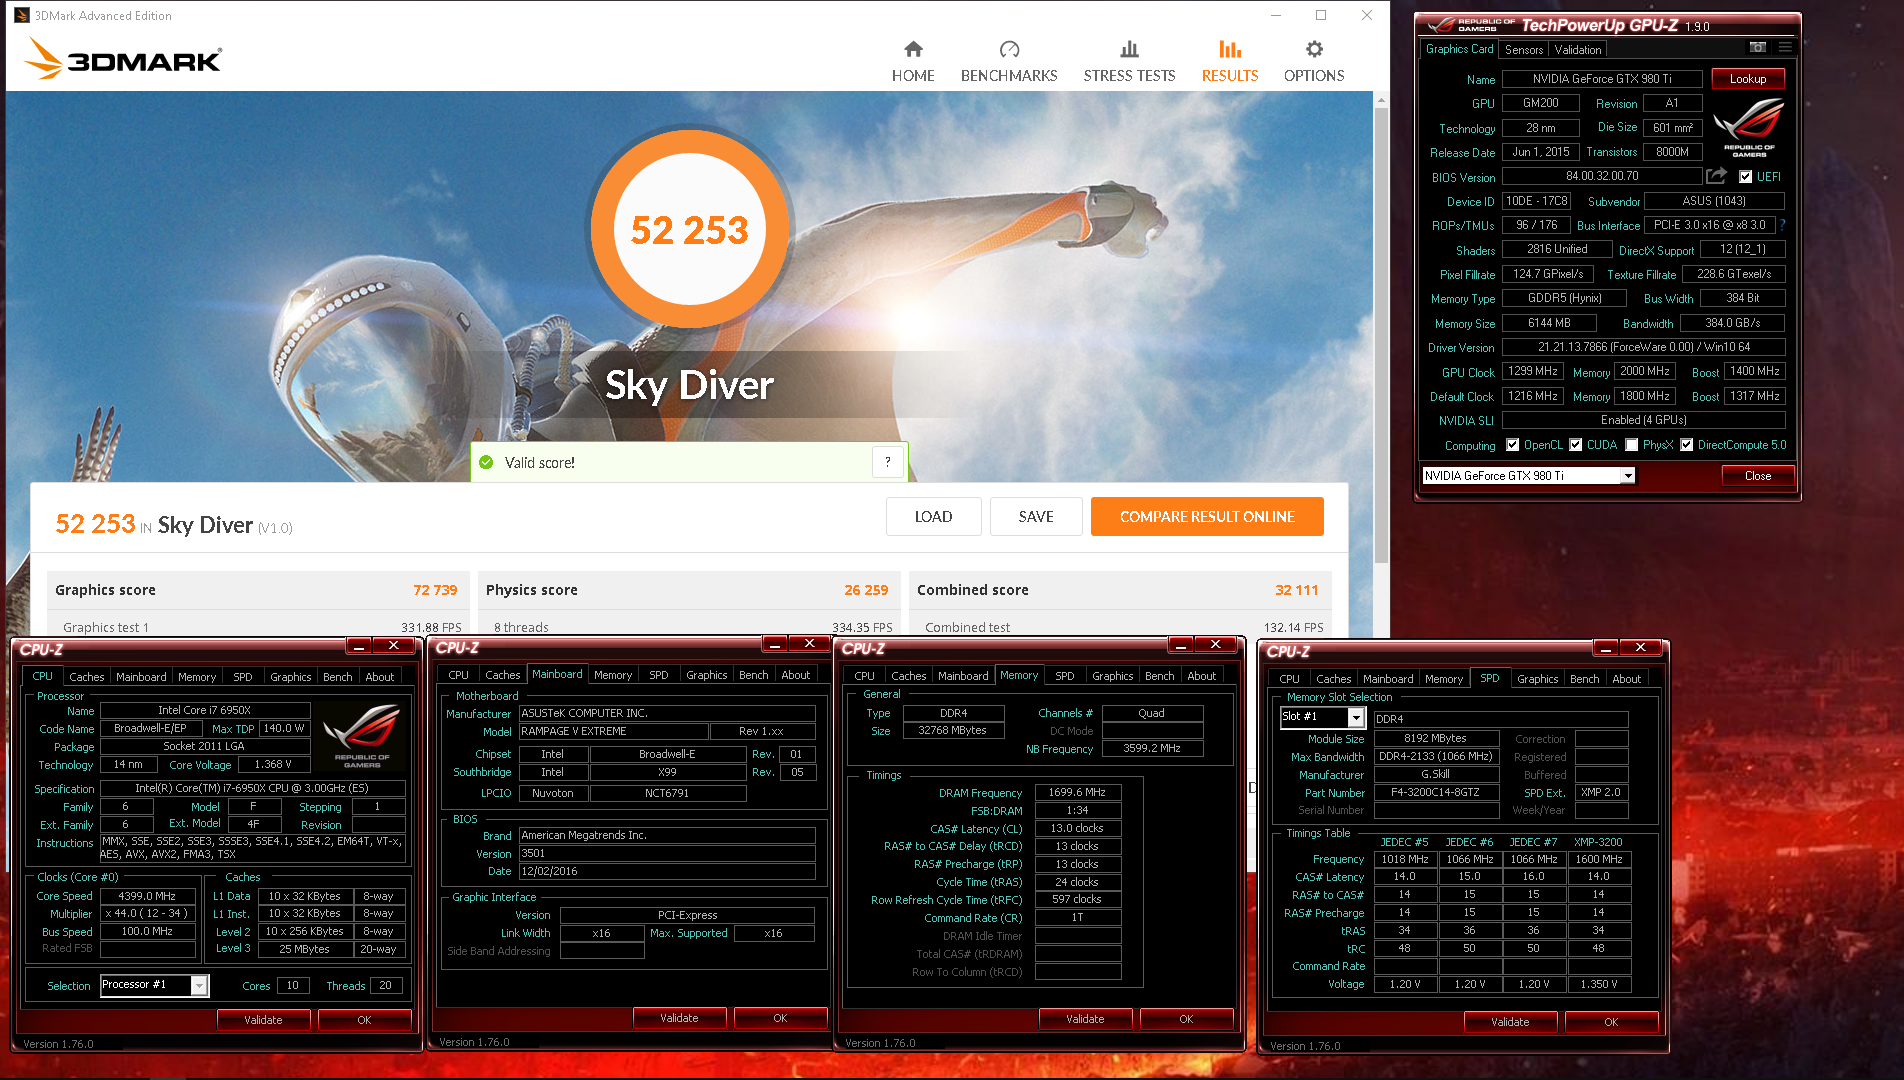1904x1080 pixels.
Task: Click the GPU Name field in GPU-Z
Action: [1602, 79]
